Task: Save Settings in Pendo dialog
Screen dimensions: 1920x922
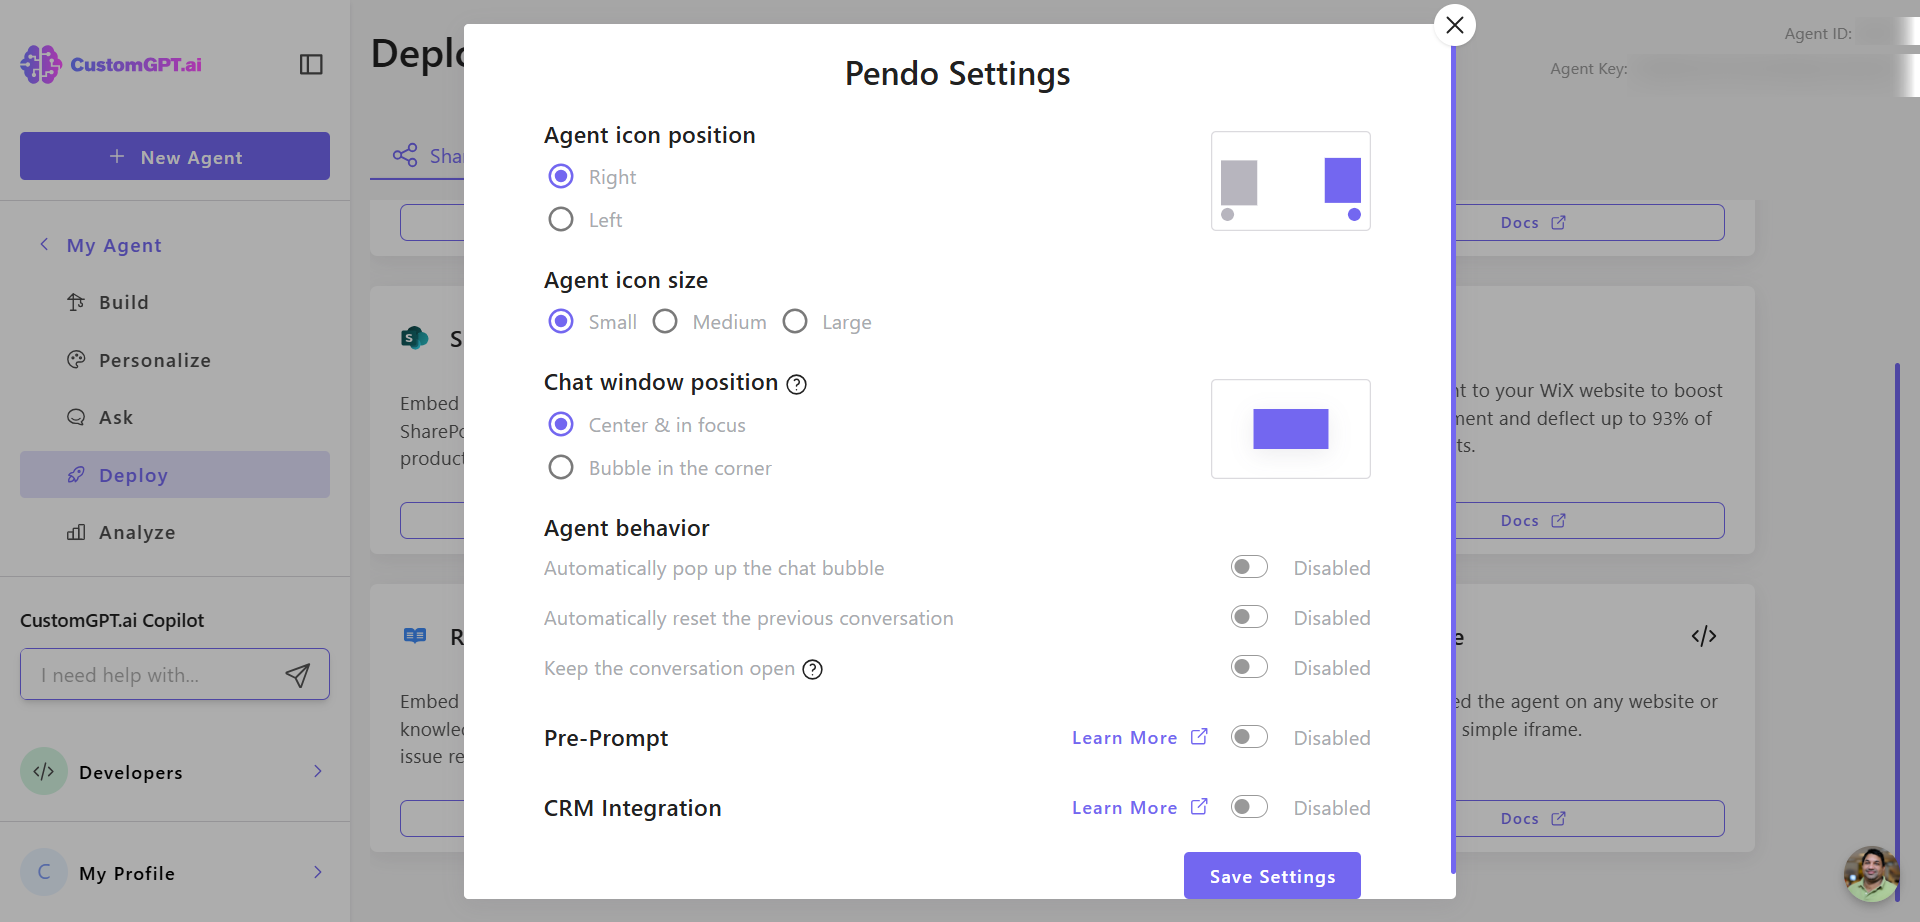Action: click(x=1272, y=876)
